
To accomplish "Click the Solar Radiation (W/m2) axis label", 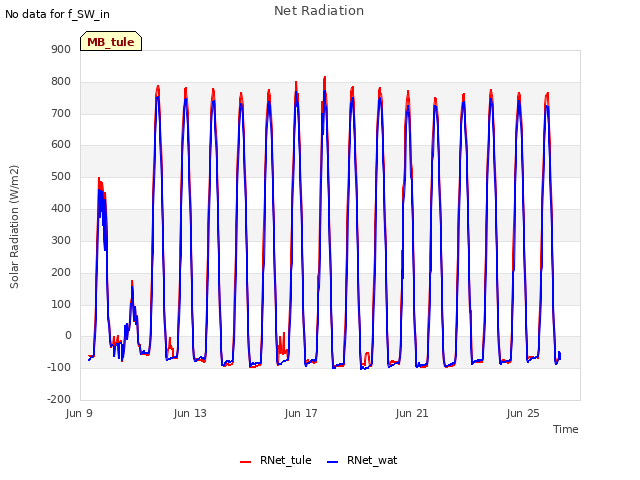I will tap(14, 227).
